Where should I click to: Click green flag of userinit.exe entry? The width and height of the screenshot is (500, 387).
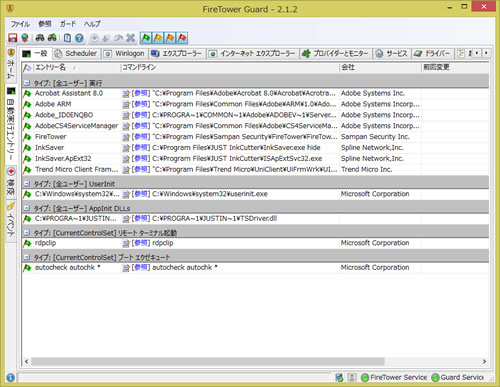27,194
